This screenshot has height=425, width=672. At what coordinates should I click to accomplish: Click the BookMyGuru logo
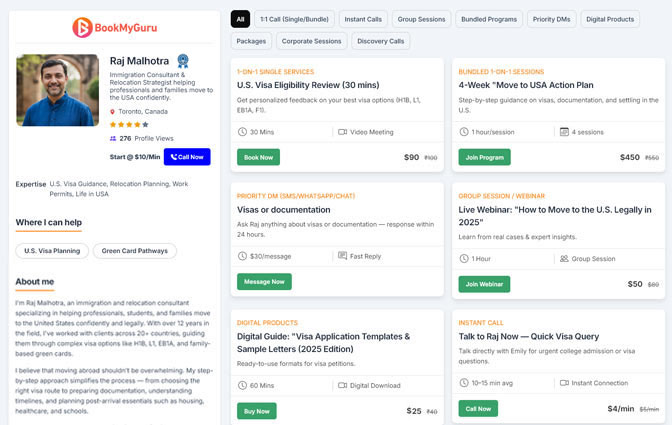click(114, 28)
